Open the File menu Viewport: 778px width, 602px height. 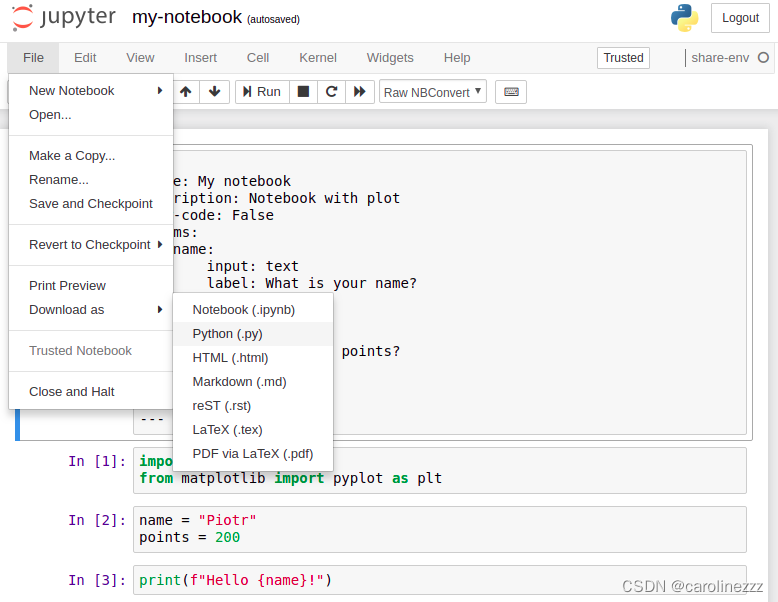[33, 58]
